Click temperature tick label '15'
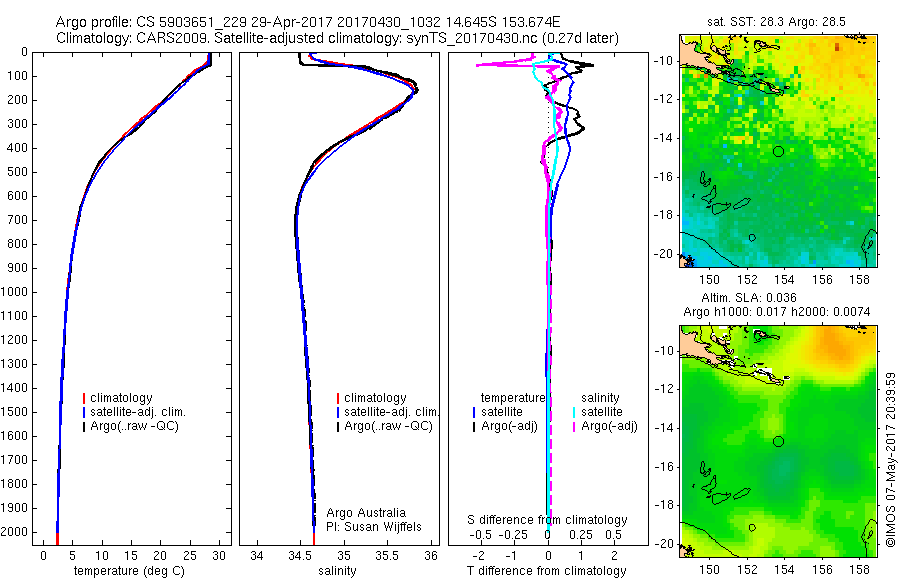This screenshot has height=580, width=900. 131,556
